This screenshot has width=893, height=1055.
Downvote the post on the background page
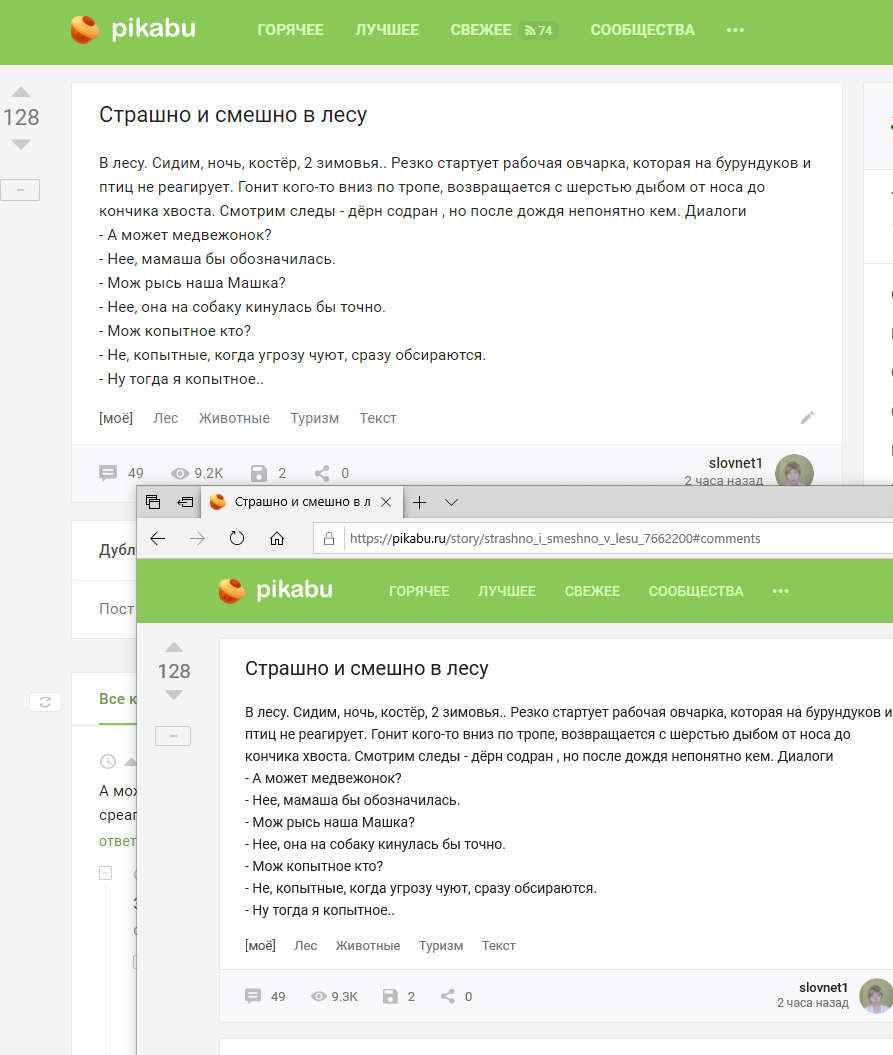coord(21,145)
